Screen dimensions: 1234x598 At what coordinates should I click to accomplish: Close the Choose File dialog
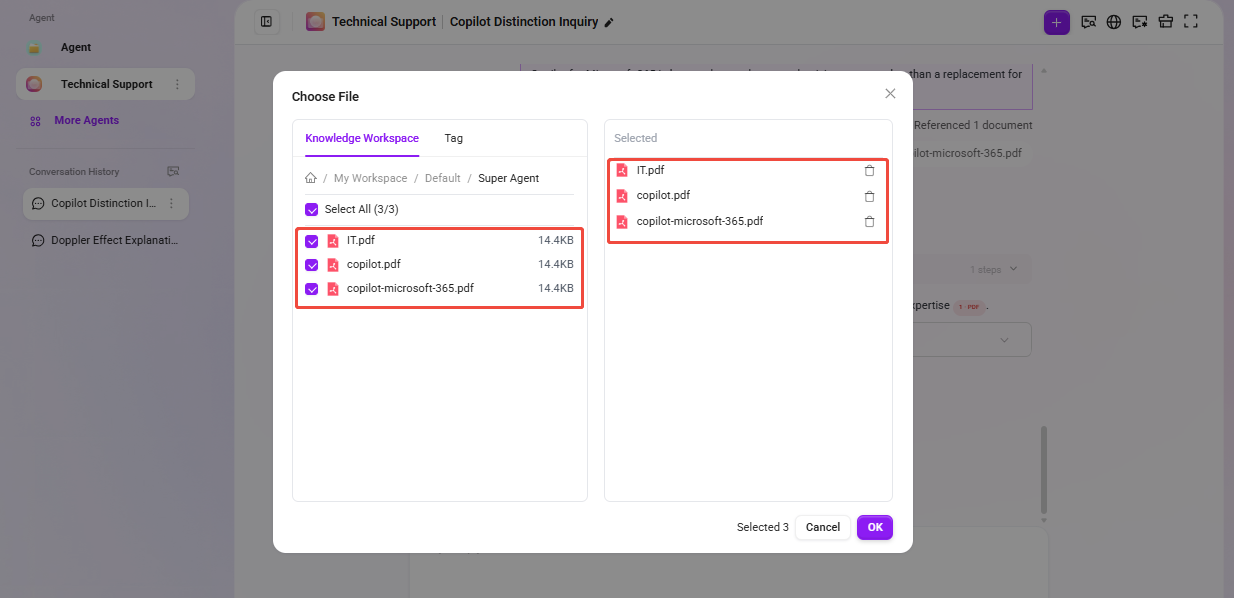pyautogui.click(x=890, y=94)
